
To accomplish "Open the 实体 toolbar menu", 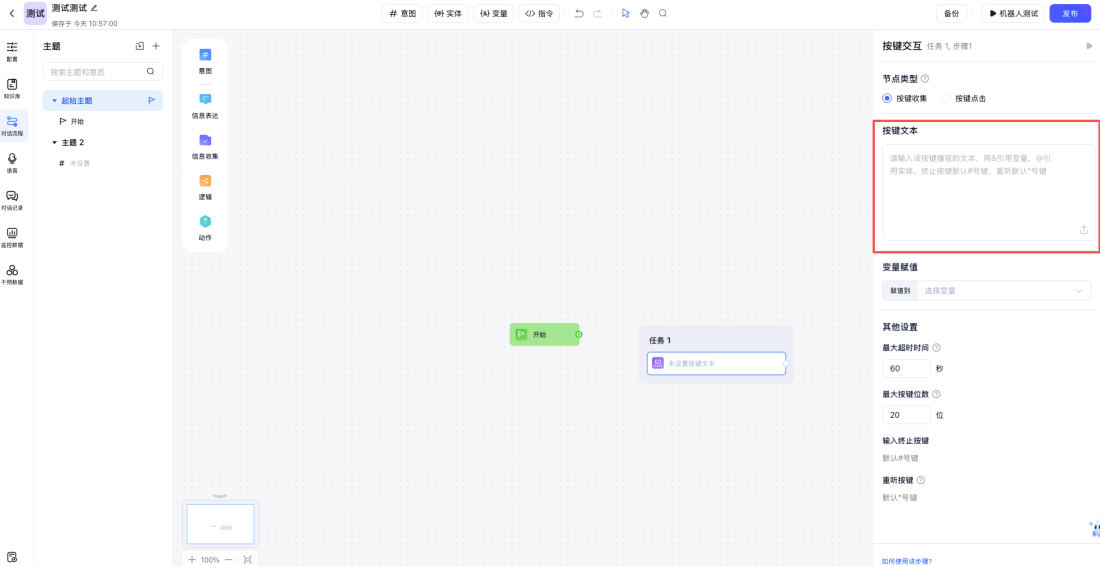I will click(x=448, y=13).
